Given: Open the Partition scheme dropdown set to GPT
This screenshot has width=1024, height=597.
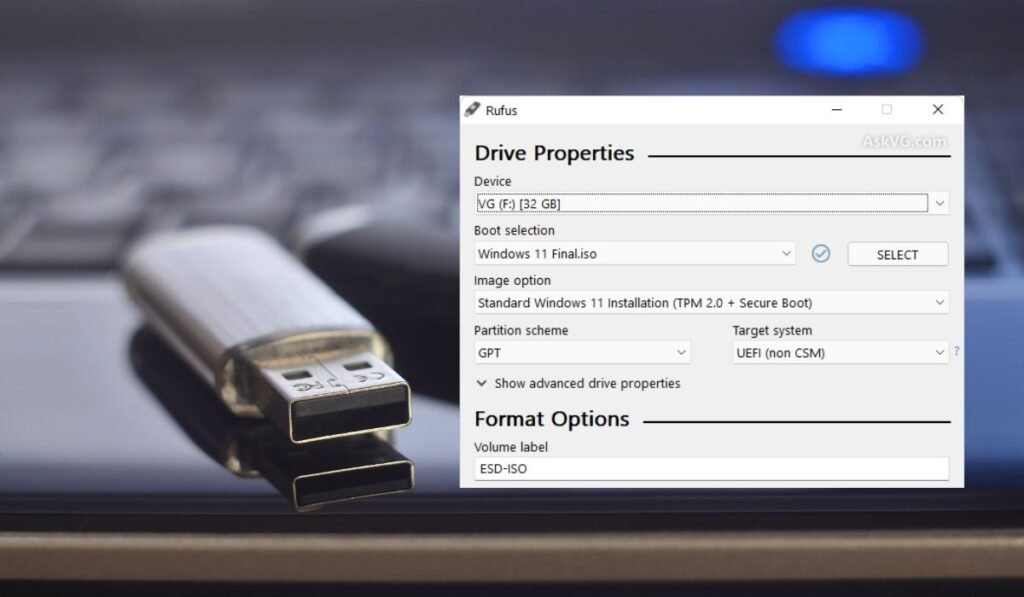Looking at the screenshot, I should click(x=582, y=353).
